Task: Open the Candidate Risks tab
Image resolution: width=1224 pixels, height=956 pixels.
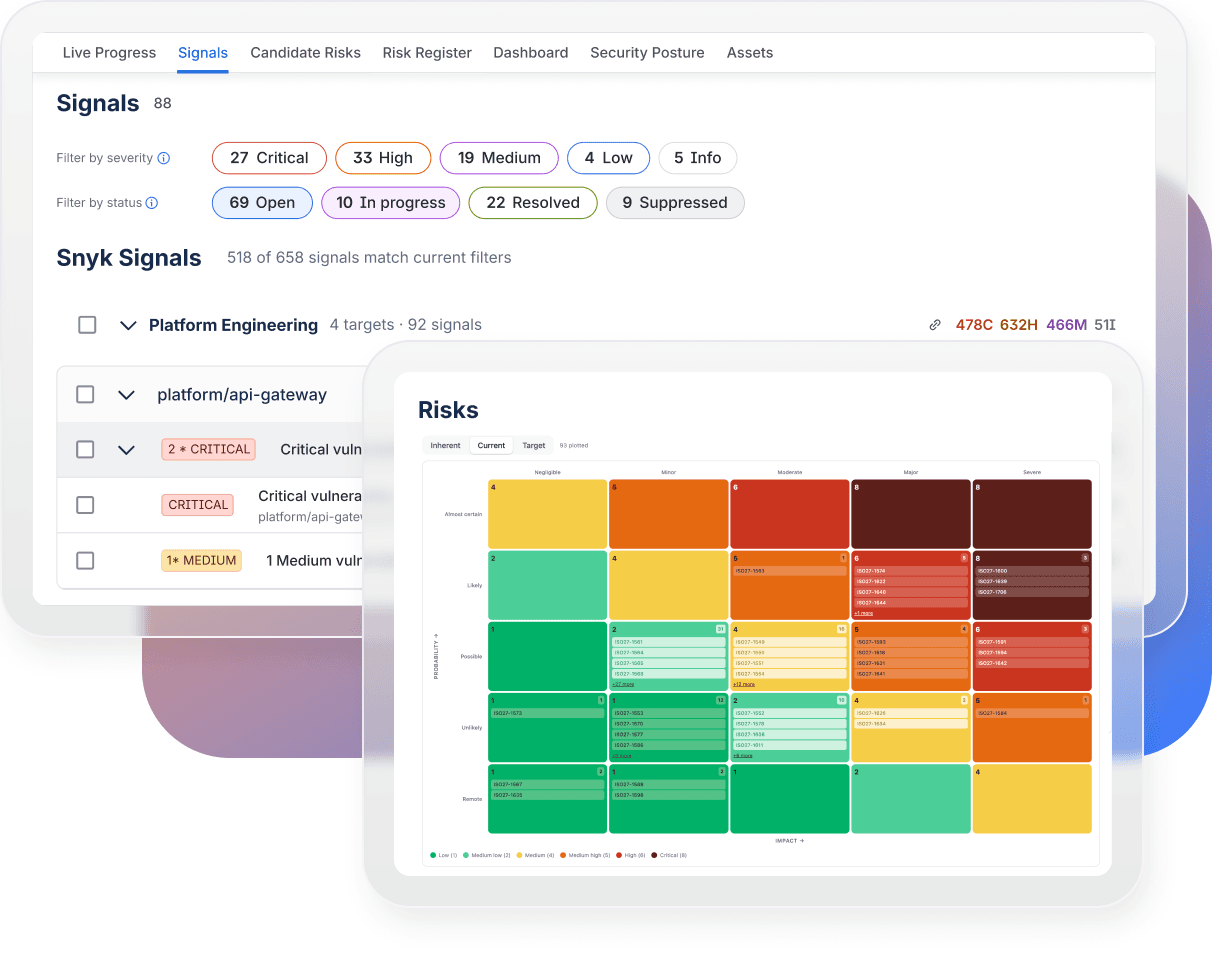Action: [305, 53]
